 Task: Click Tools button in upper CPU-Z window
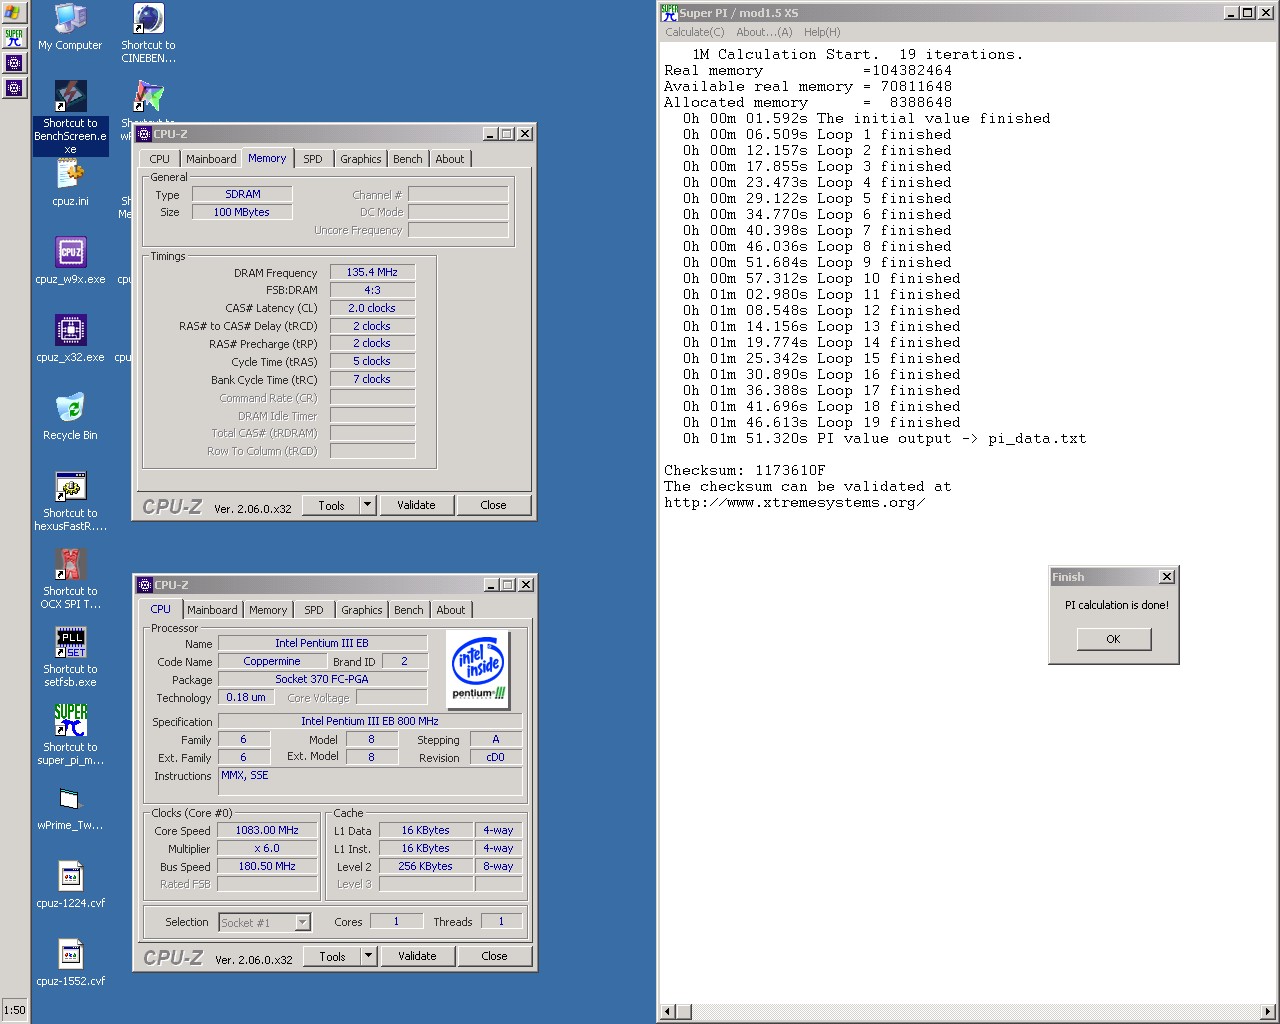pos(331,505)
